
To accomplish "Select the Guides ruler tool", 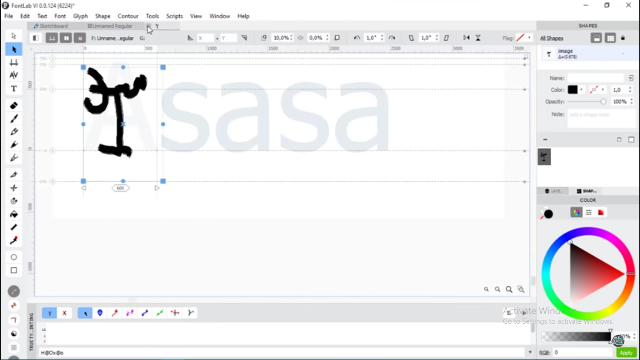I will tap(13, 227).
